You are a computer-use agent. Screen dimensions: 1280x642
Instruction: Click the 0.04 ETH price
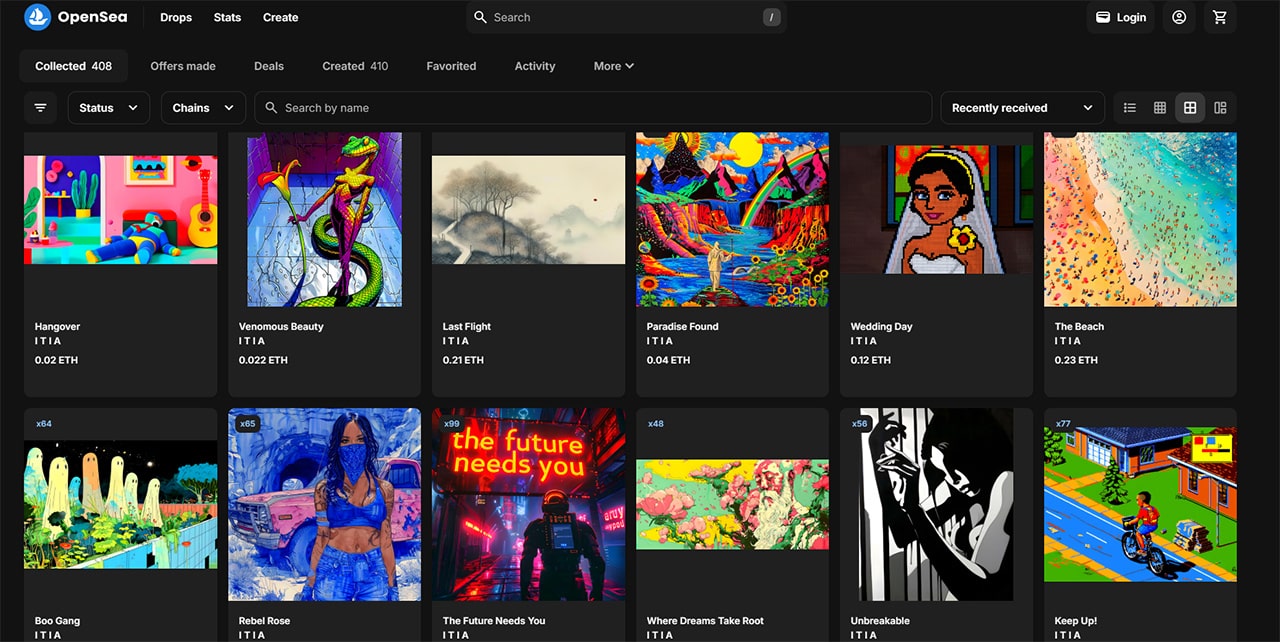pyautogui.click(x=668, y=360)
